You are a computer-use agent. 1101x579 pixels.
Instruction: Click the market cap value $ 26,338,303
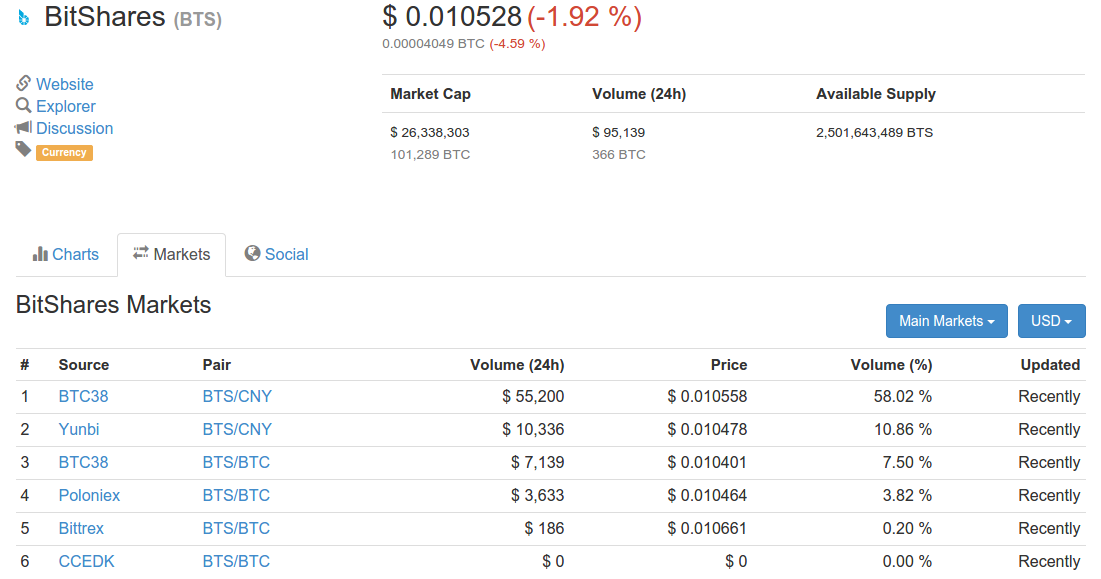tap(430, 133)
